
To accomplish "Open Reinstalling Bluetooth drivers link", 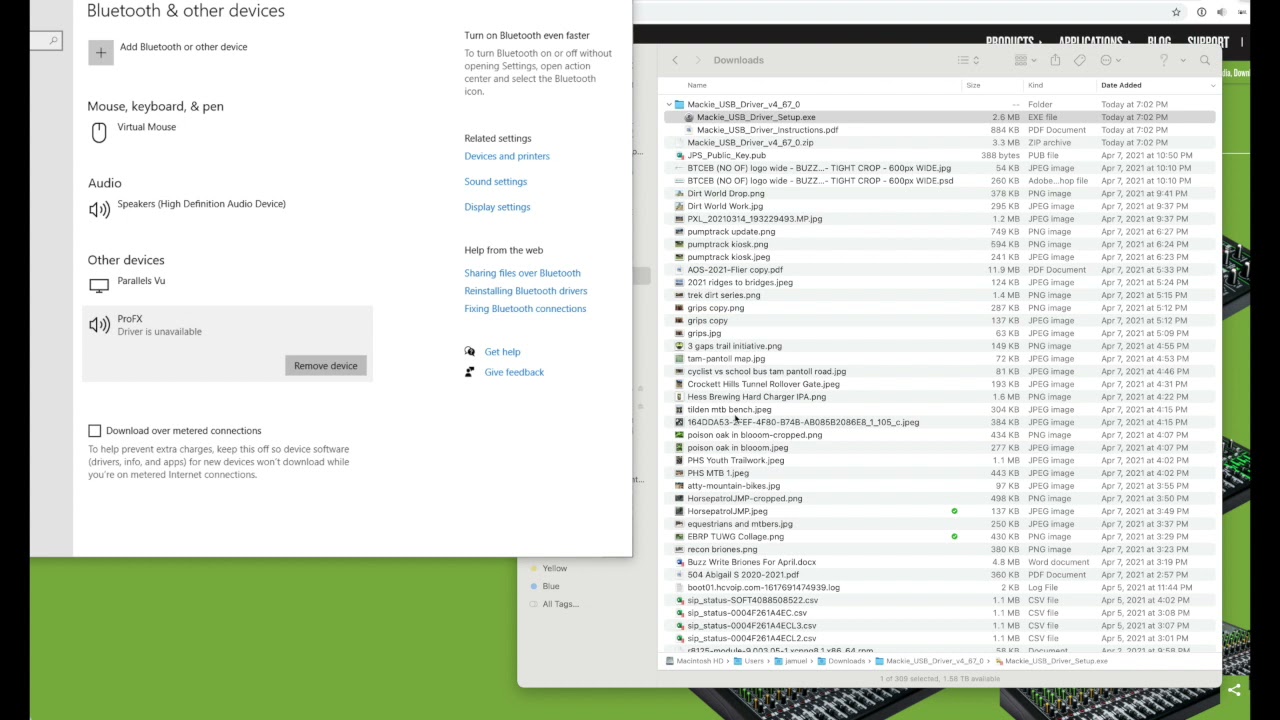I will point(525,291).
